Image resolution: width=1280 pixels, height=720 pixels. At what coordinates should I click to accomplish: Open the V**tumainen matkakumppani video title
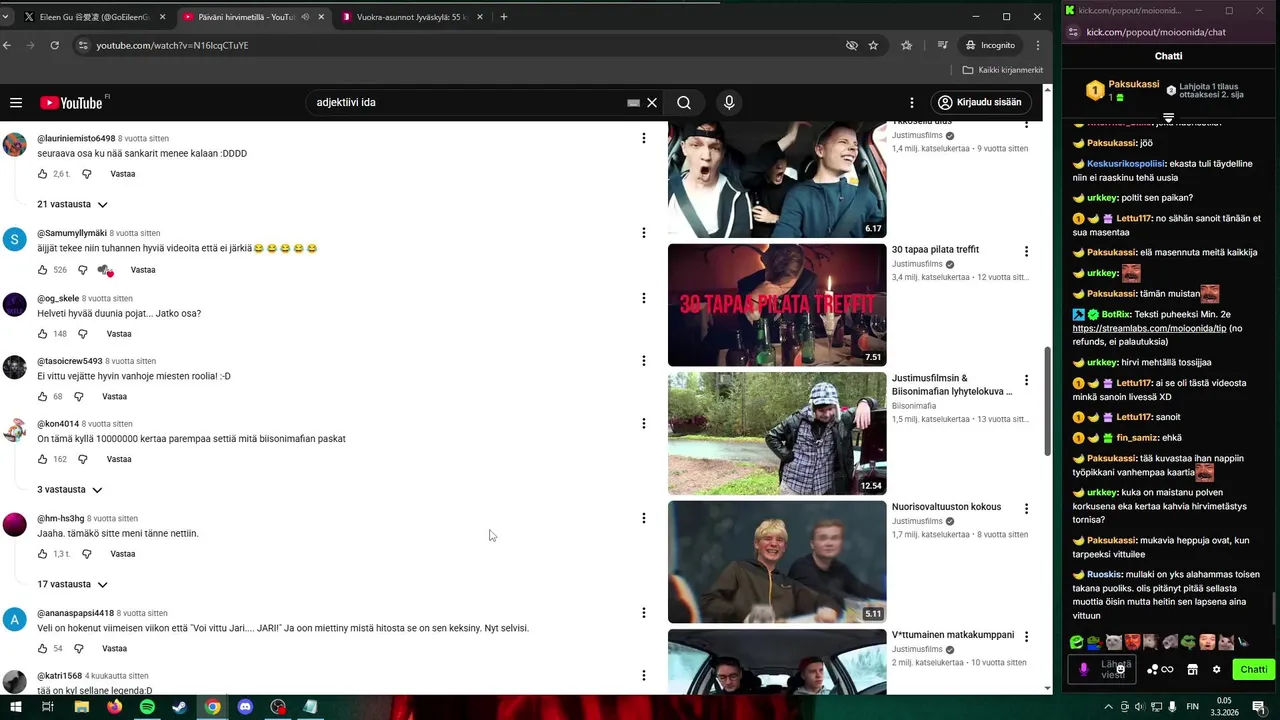click(x=953, y=635)
